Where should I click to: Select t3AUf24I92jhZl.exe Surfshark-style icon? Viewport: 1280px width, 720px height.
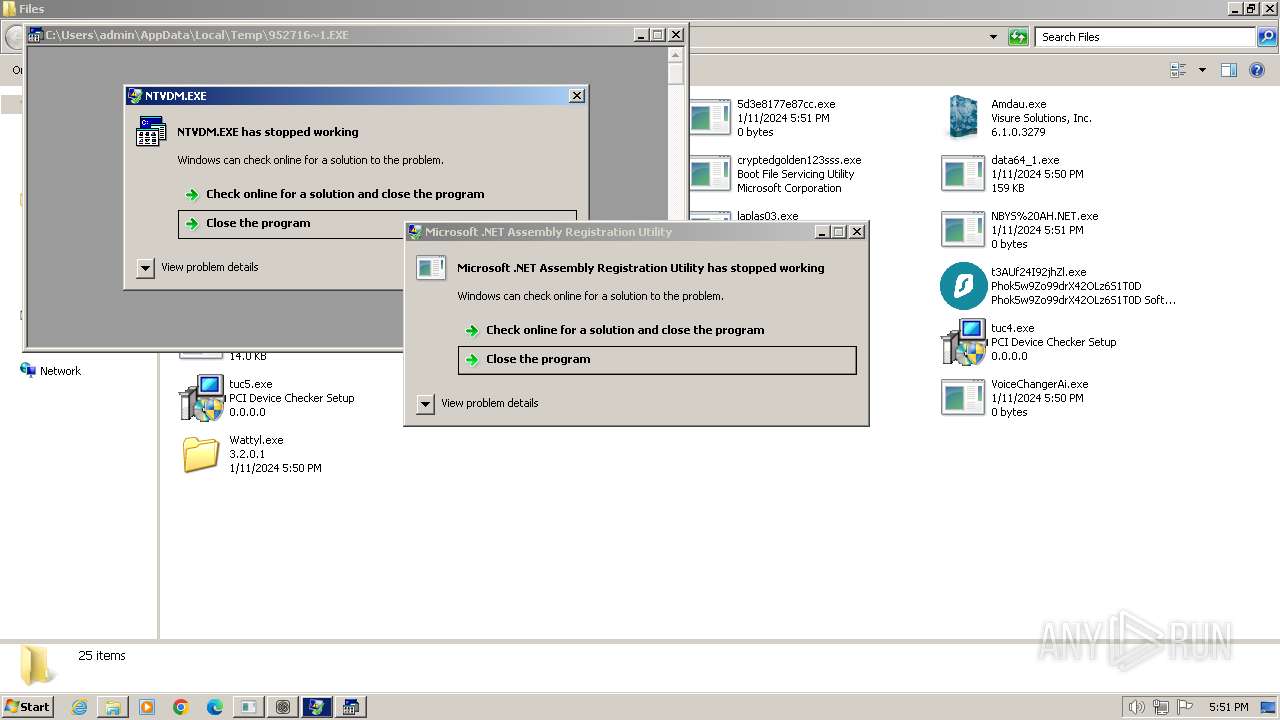click(963, 285)
